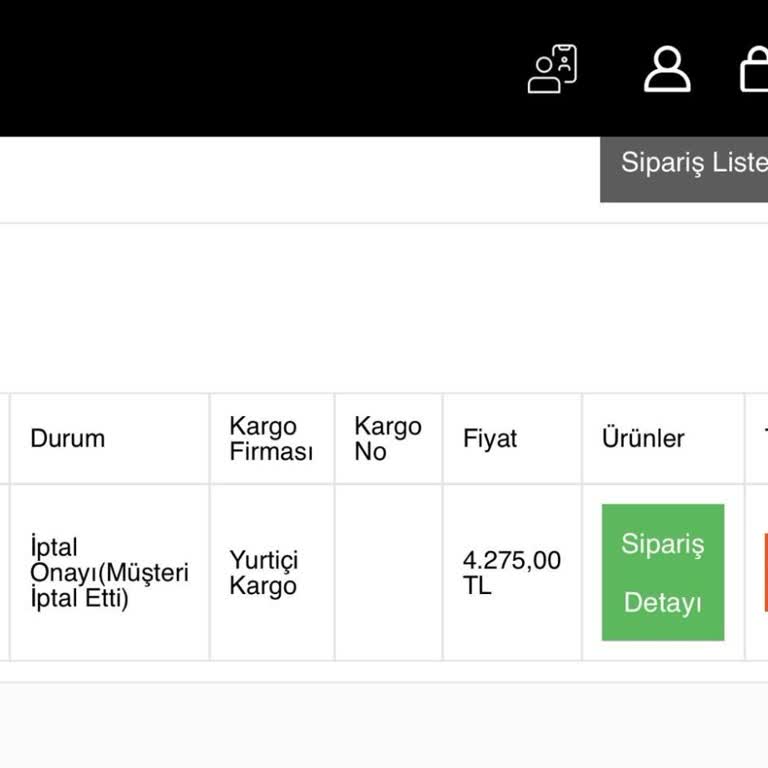Click the empty Kargo No cell
This screenshot has width=768, height=768.
coord(388,573)
